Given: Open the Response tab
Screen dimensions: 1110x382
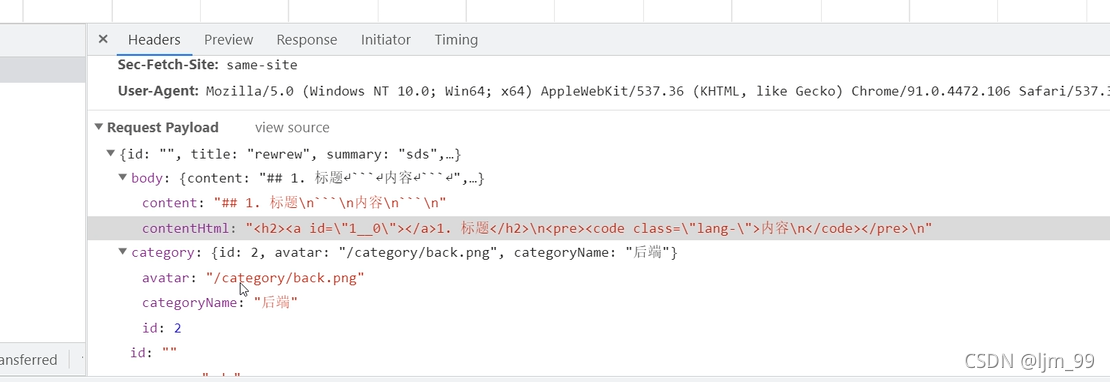Looking at the screenshot, I should coord(307,40).
